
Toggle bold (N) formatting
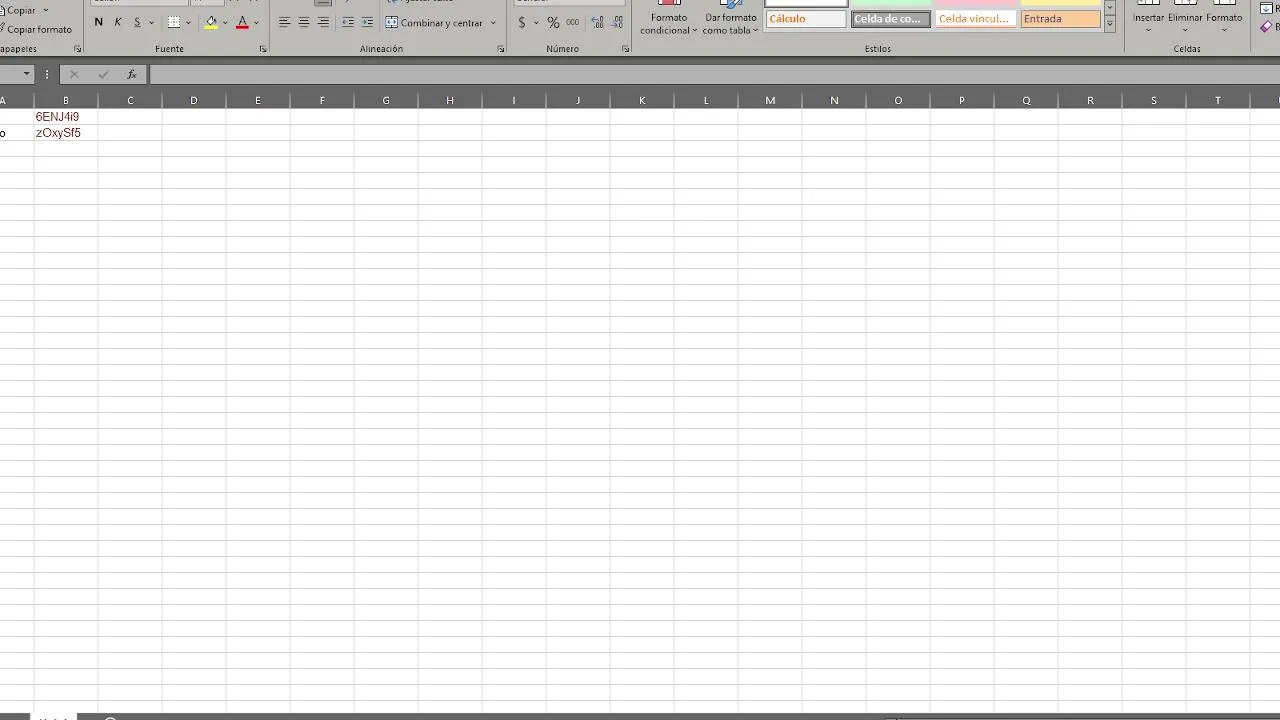tap(98, 22)
